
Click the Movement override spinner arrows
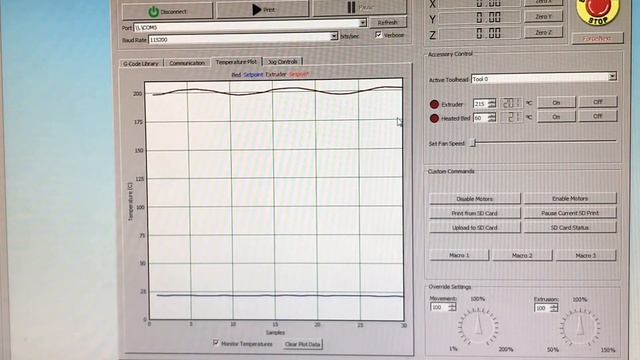[x=452, y=307]
